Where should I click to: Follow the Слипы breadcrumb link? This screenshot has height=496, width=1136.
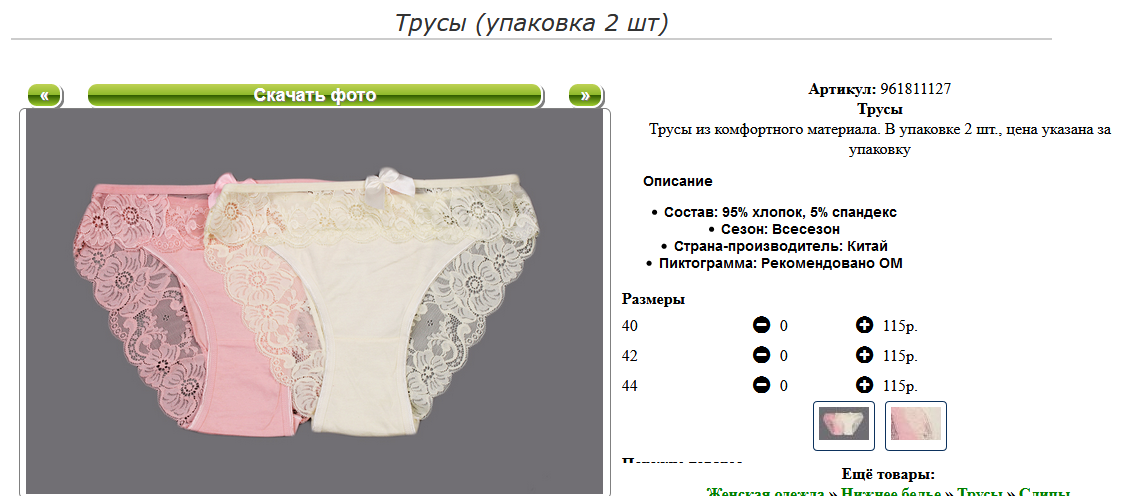(1044, 492)
